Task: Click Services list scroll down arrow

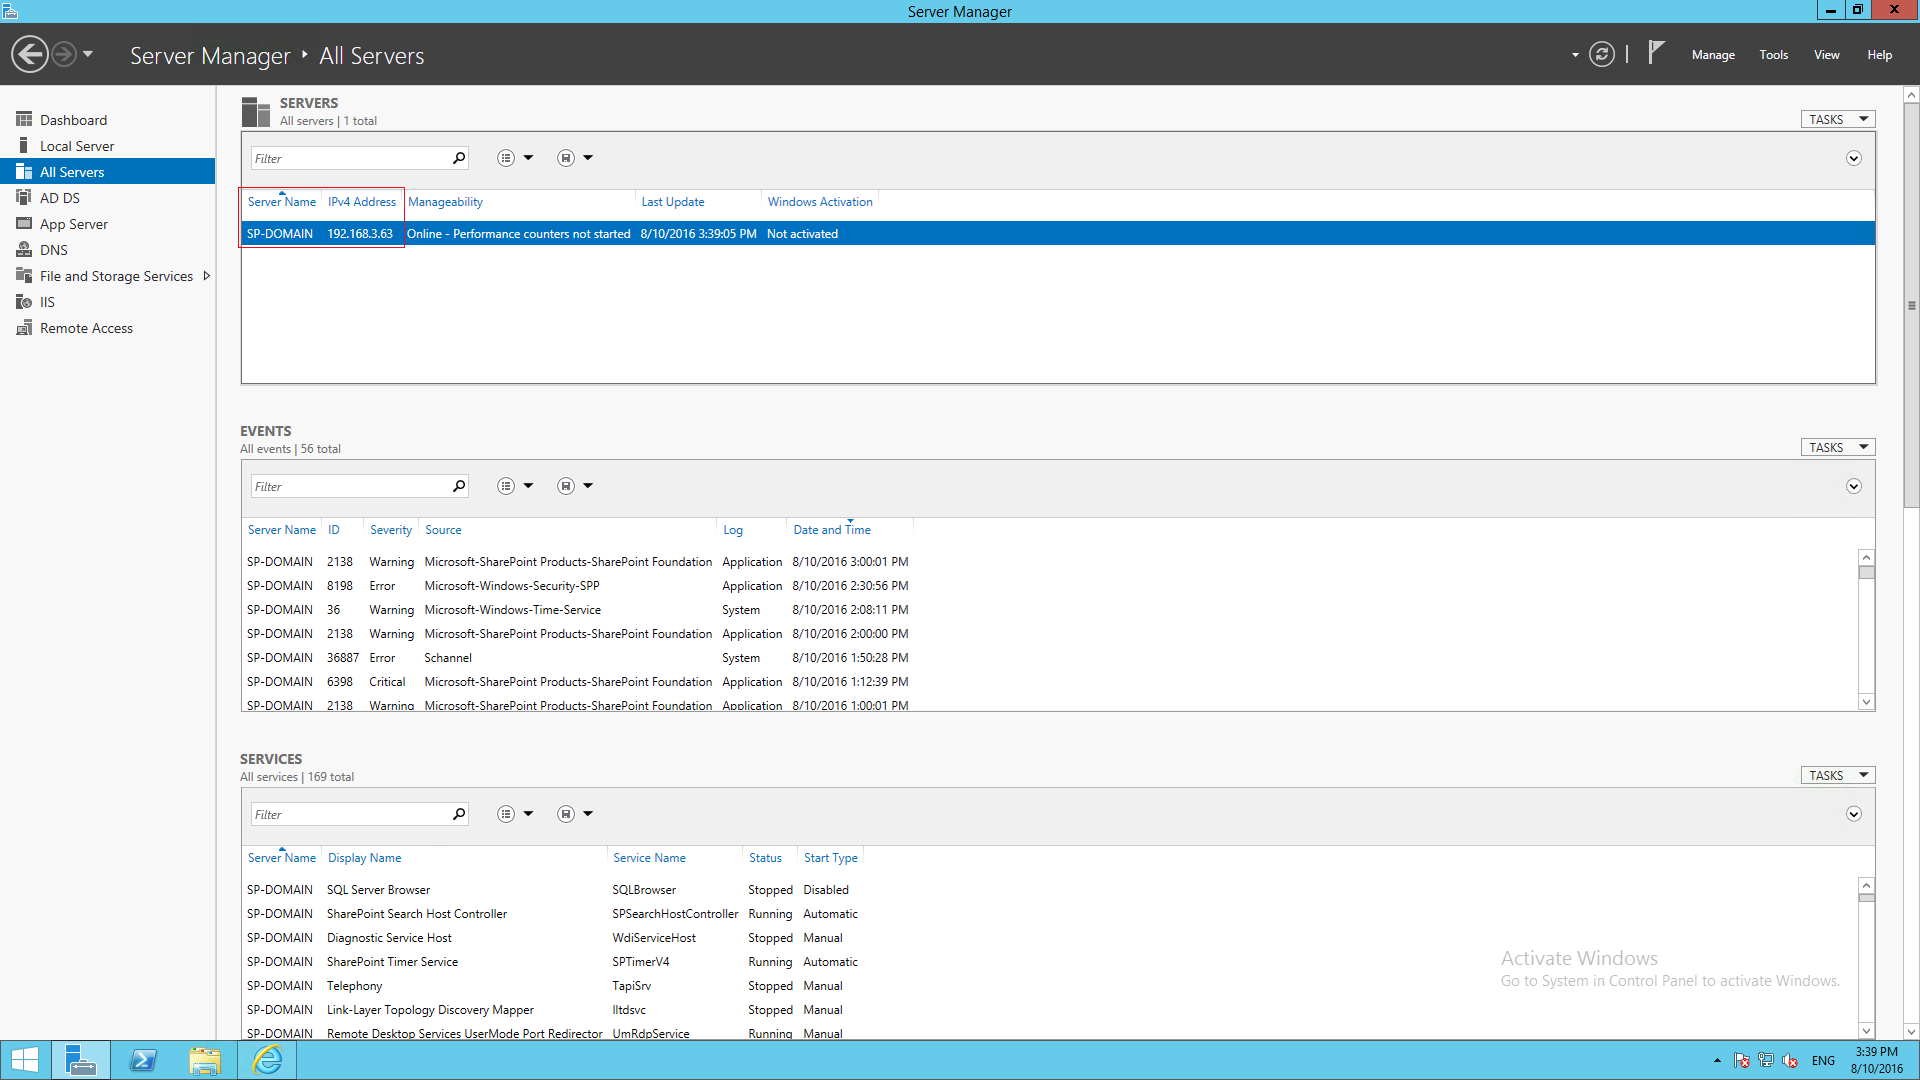Action: 1866,1030
